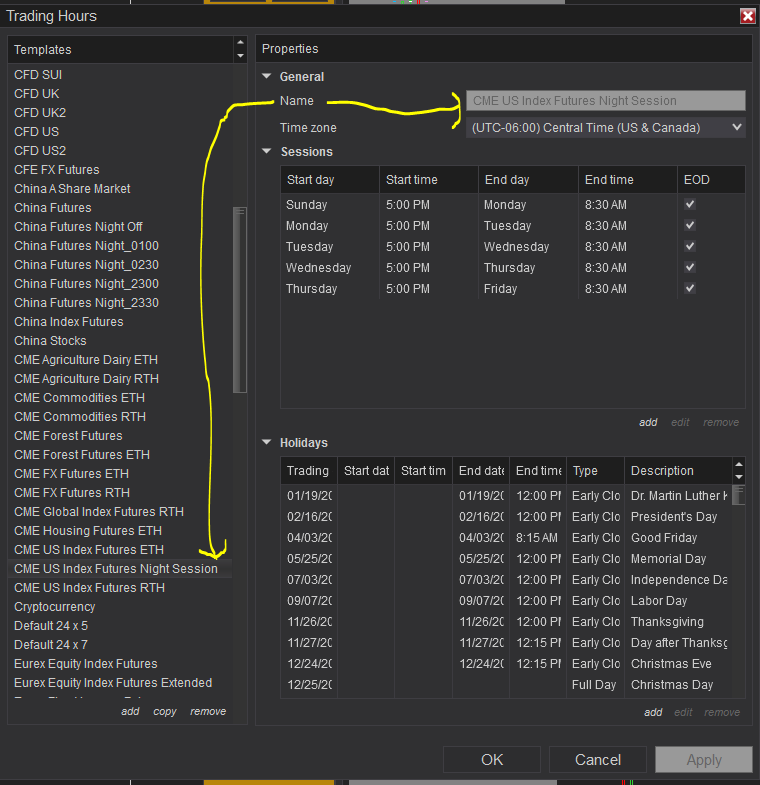Toggle EOD checkbox for Monday session
Screen dimensions: 760x785
(x=690, y=225)
